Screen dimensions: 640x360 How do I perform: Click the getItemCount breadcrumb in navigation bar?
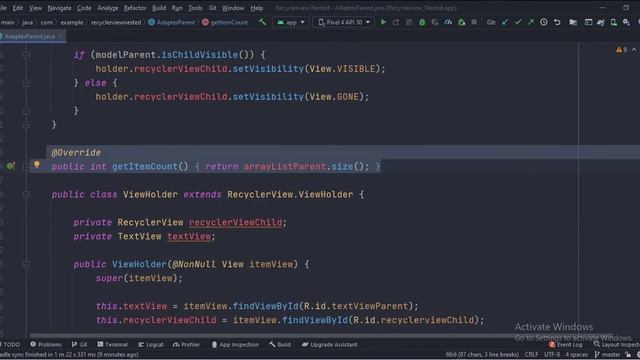(225, 22)
